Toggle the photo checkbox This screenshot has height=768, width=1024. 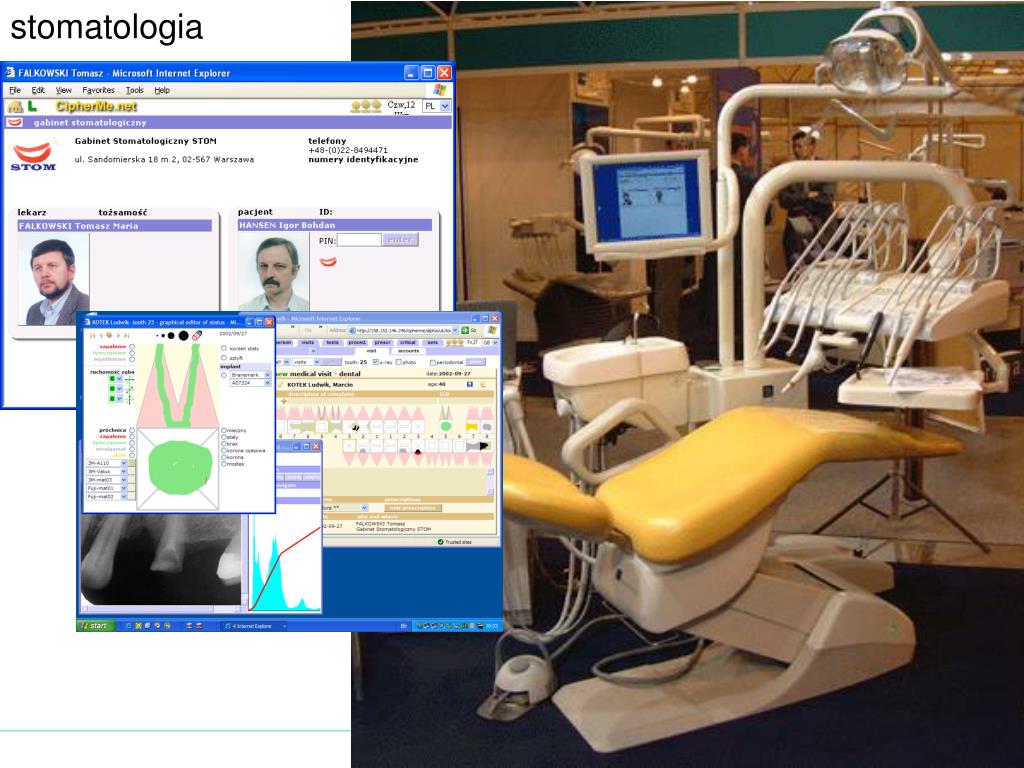click(399, 362)
